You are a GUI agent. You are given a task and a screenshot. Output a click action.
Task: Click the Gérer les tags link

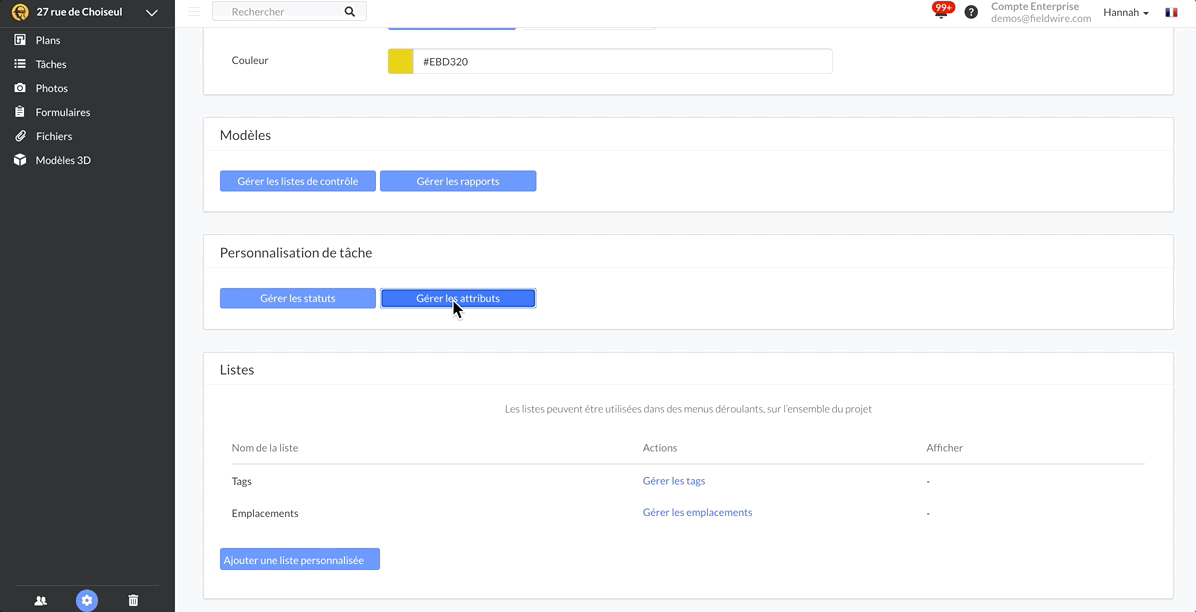coord(673,481)
